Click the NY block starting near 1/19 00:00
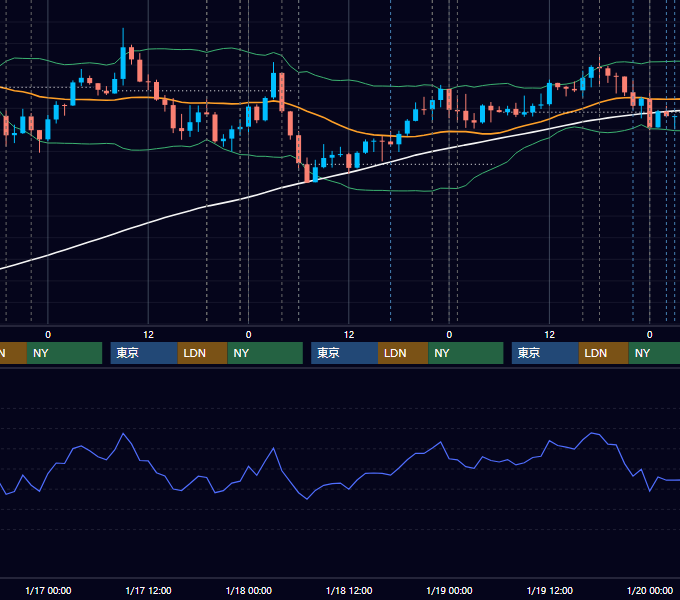The width and height of the screenshot is (680, 600). pyautogui.click(x=466, y=353)
